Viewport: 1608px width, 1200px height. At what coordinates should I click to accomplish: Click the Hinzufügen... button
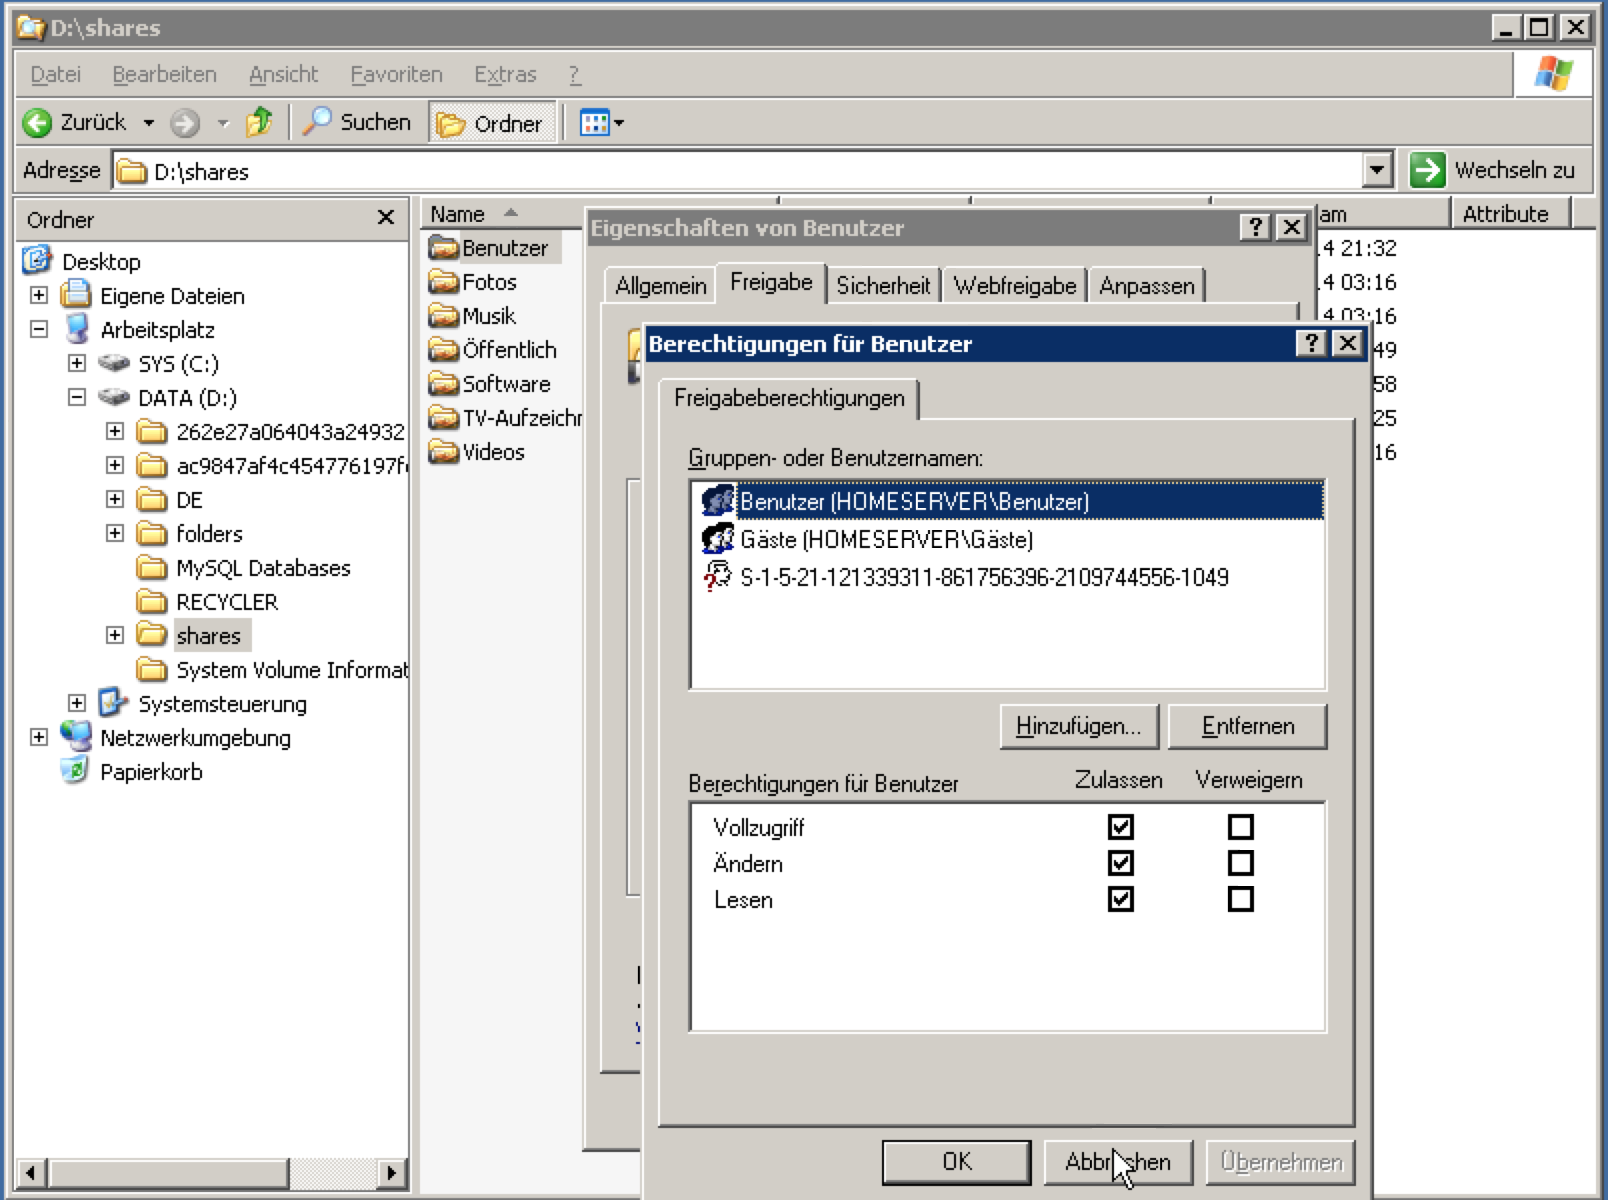point(1078,726)
